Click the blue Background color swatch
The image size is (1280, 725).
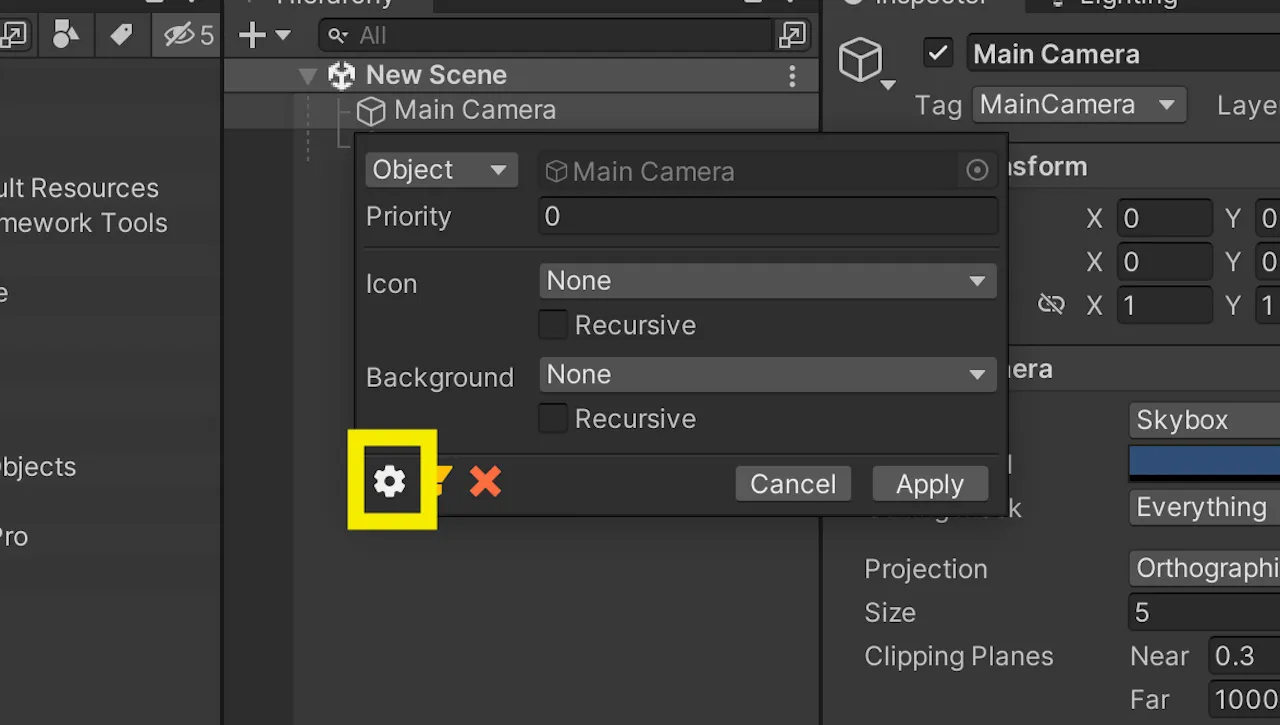point(1204,462)
